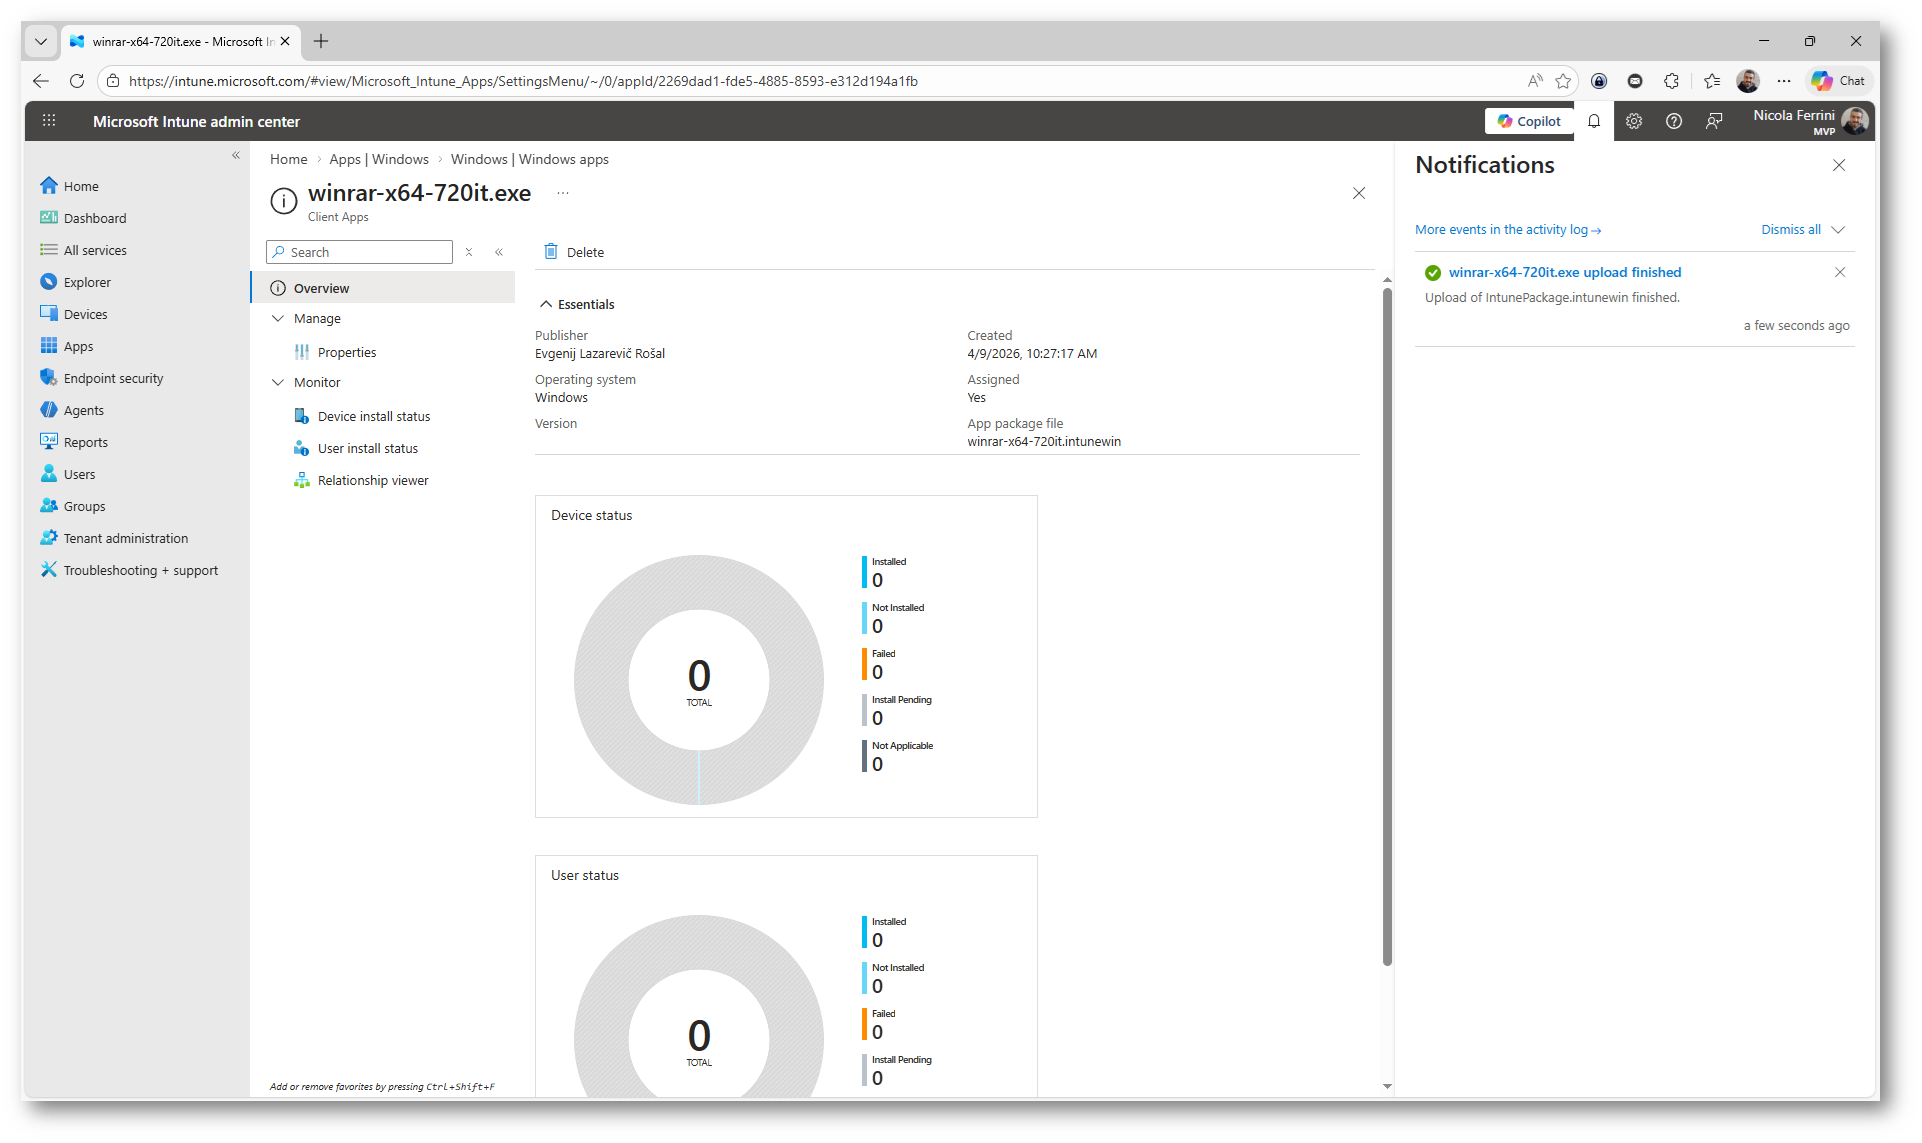Viewport: 1922px width, 1143px height.
Task: Click the help question mark icon
Action: [1674, 121]
